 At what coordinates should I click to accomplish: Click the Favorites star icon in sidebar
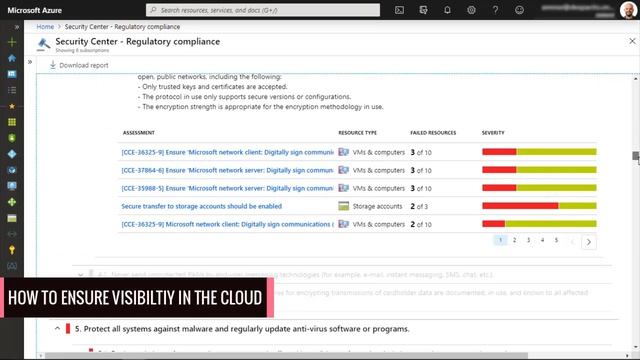coord(12,106)
